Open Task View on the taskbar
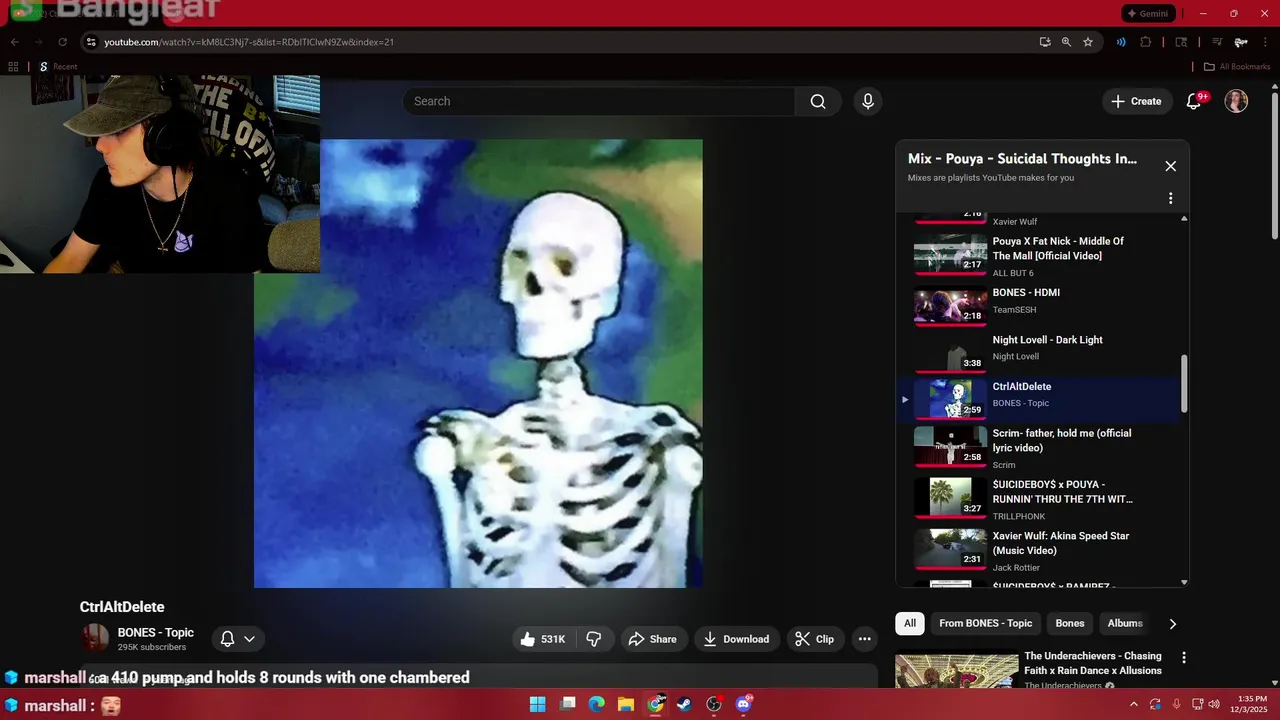 point(567,704)
